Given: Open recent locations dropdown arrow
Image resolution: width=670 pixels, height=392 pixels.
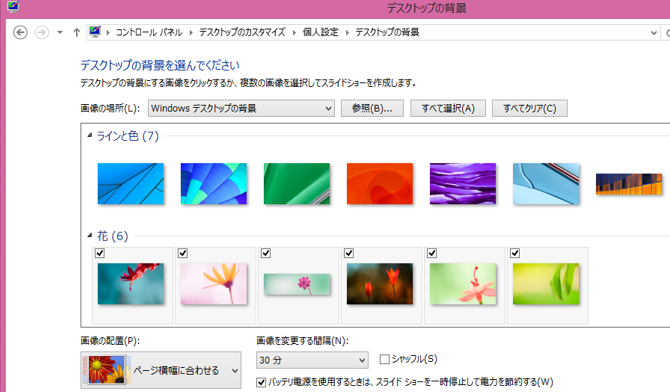Looking at the screenshot, I should pyautogui.click(x=60, y=32).
